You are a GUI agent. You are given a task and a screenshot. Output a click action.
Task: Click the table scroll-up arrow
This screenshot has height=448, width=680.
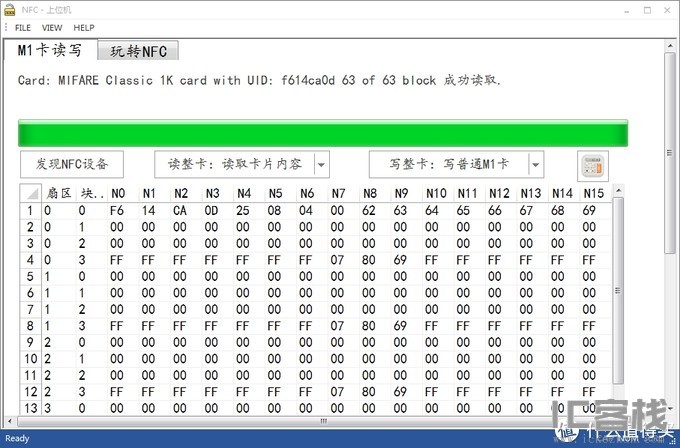click(x=618, y=190)
